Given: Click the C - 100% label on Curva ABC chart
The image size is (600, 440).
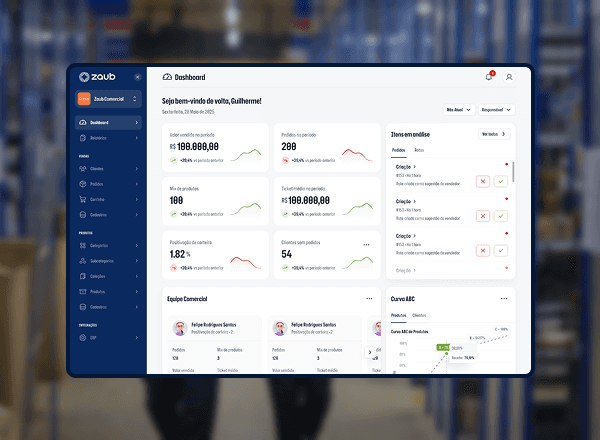Looking at the screenshot, I should coord(501,329).
